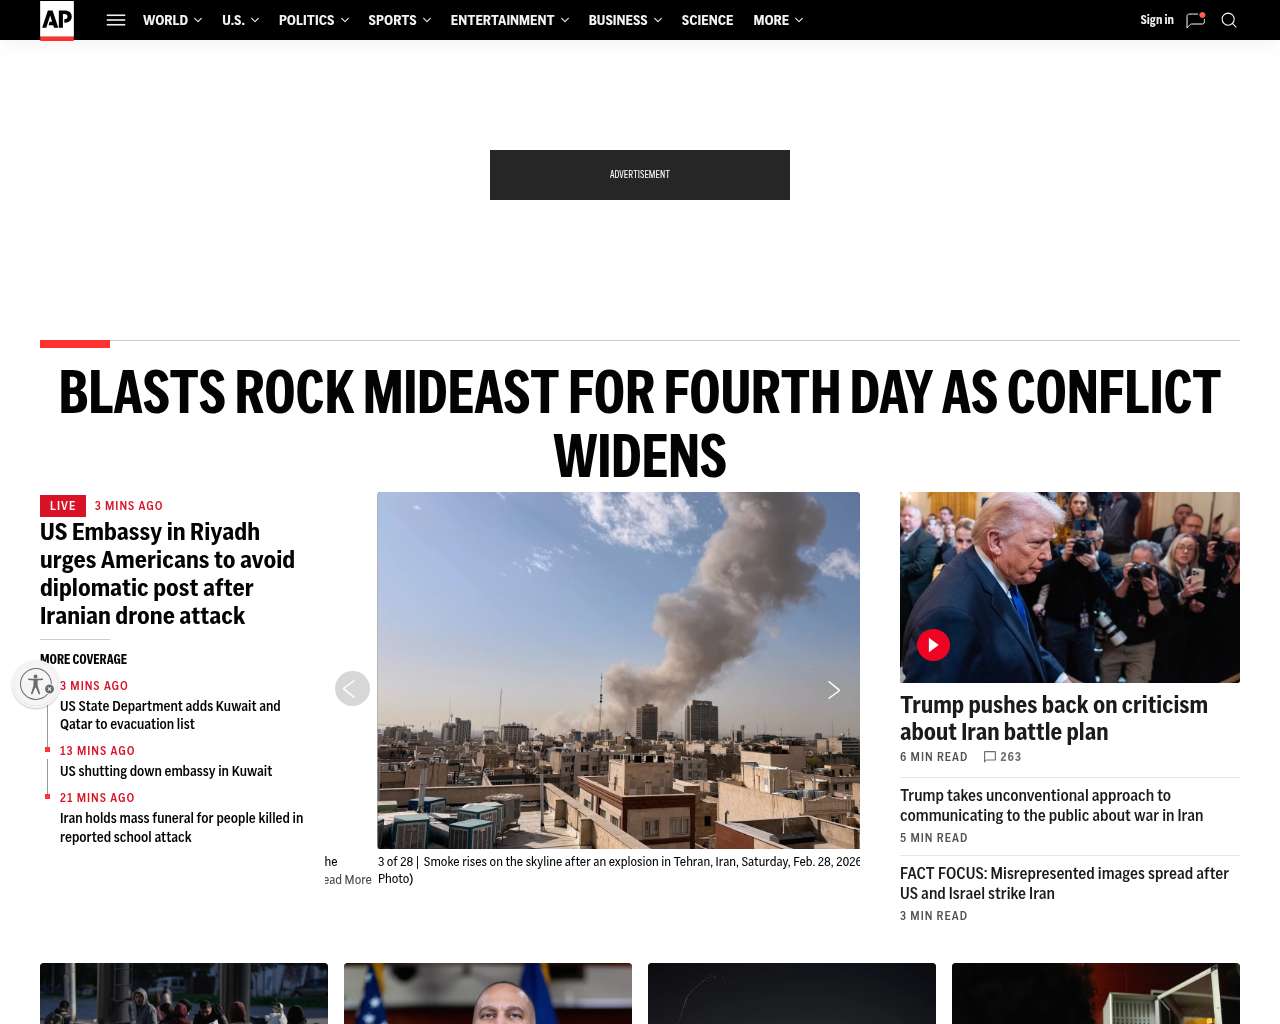Open the FACT FOCUS misrepresented images article
The image size is (1280, 1024).
point(1064,883)
